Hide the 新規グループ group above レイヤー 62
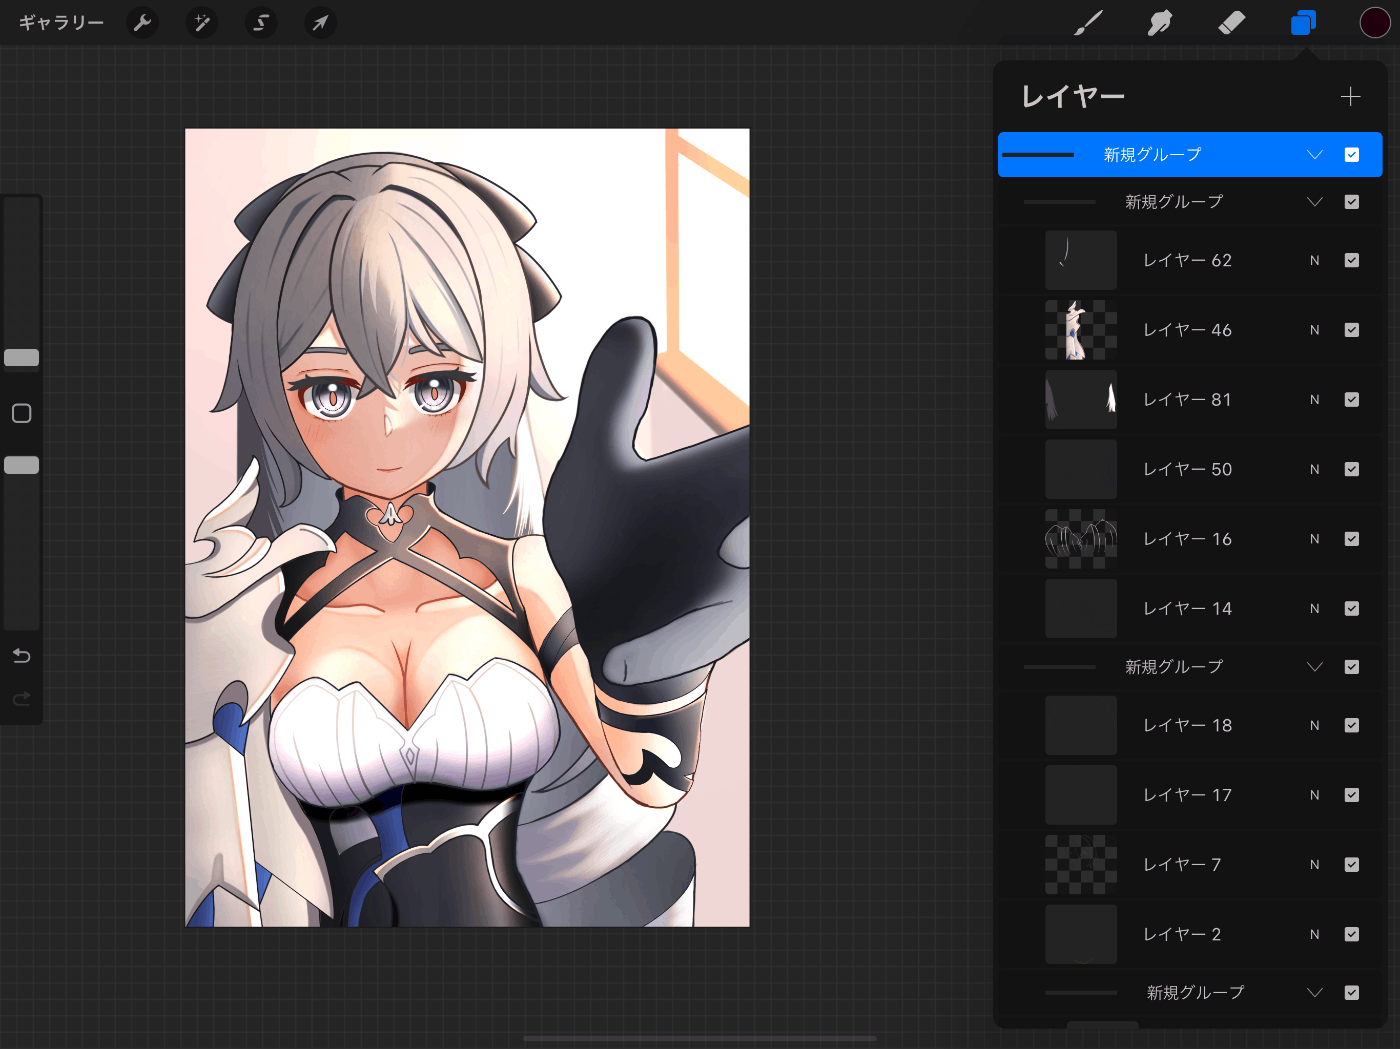 click(x=1352, y=202)
